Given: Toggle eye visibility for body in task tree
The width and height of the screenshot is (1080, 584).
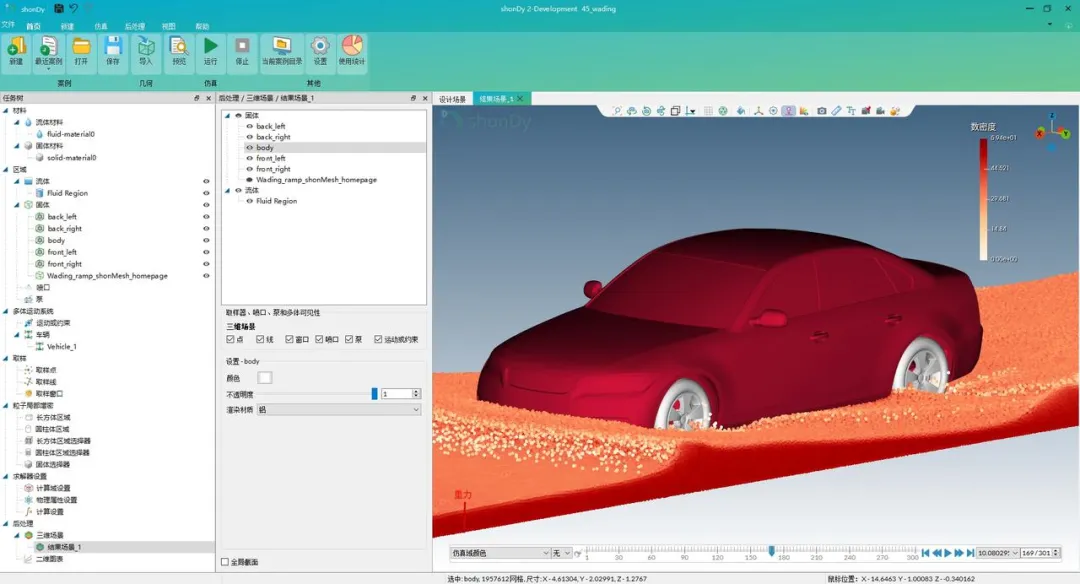Looking at the screenshot, I should [206, 240].
